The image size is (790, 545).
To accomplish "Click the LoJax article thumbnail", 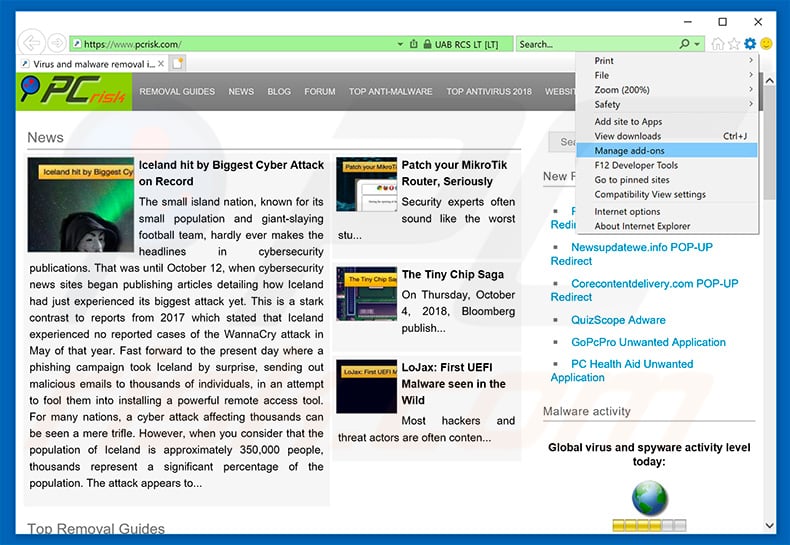I will [x=366, y=386].
